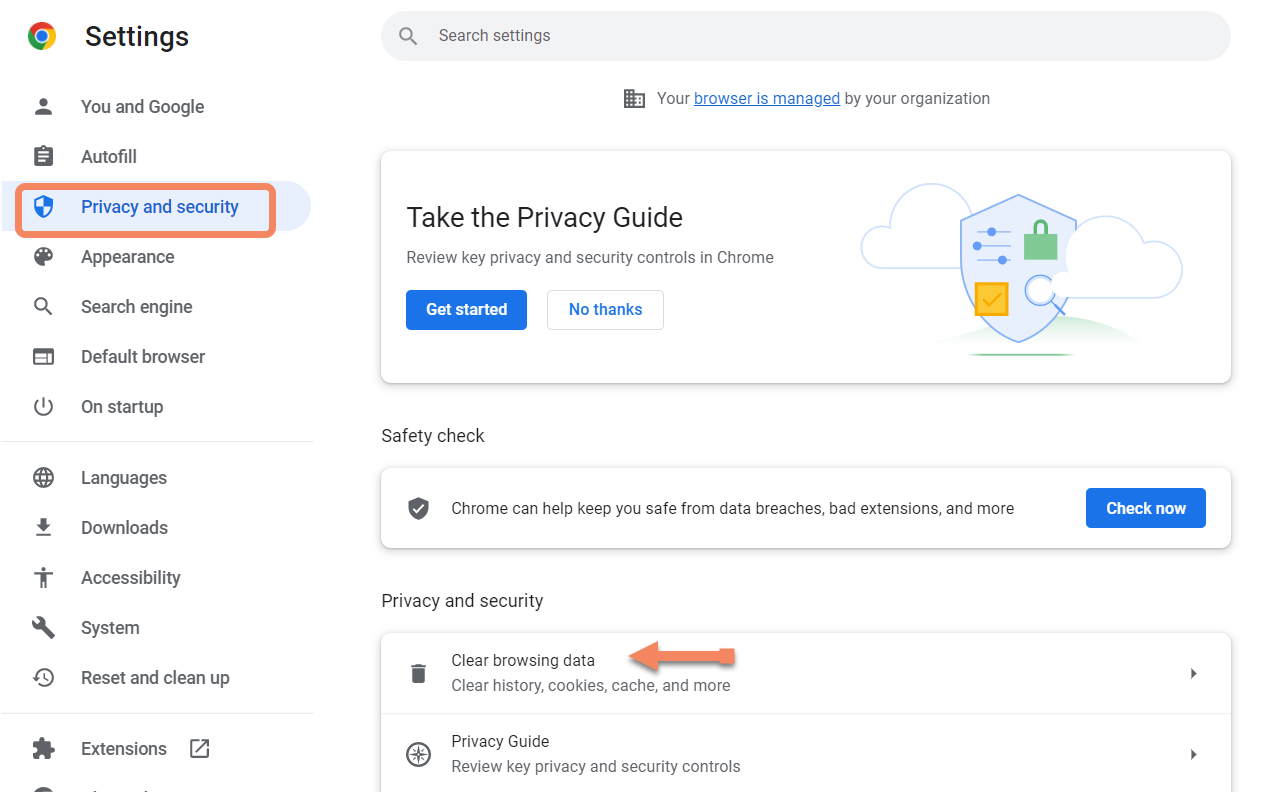Click the Accessibility person icon
The width and height of the screenshot is (1288, 792).
click(43, 578)
